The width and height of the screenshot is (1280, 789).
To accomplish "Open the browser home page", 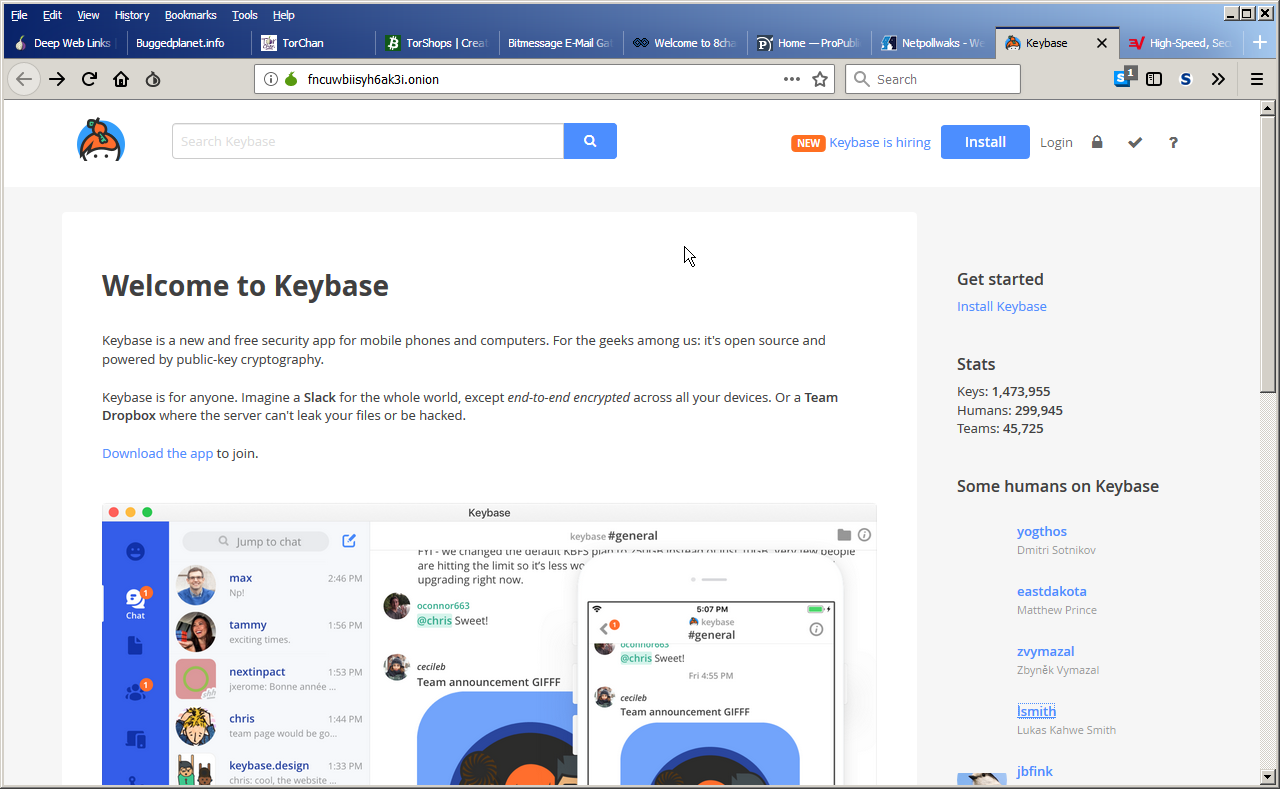I will click(121, 79).
